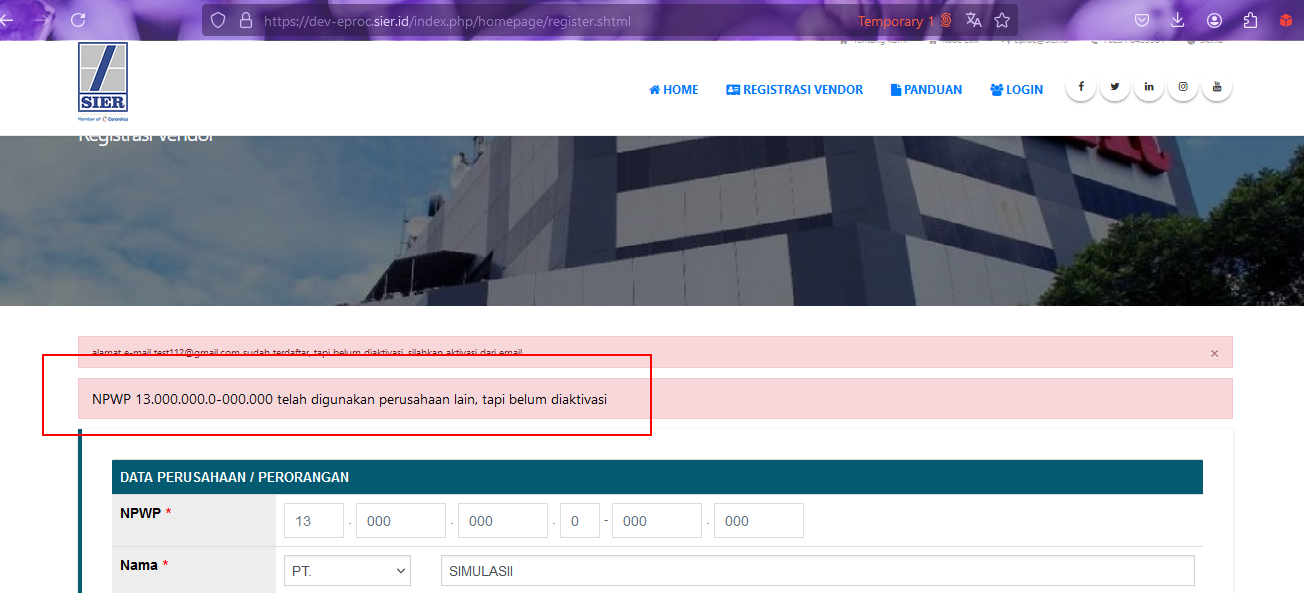The image size is (1304, 593).
Task: Open the LinkedIn social link
Action: (x=1149, y=87)
